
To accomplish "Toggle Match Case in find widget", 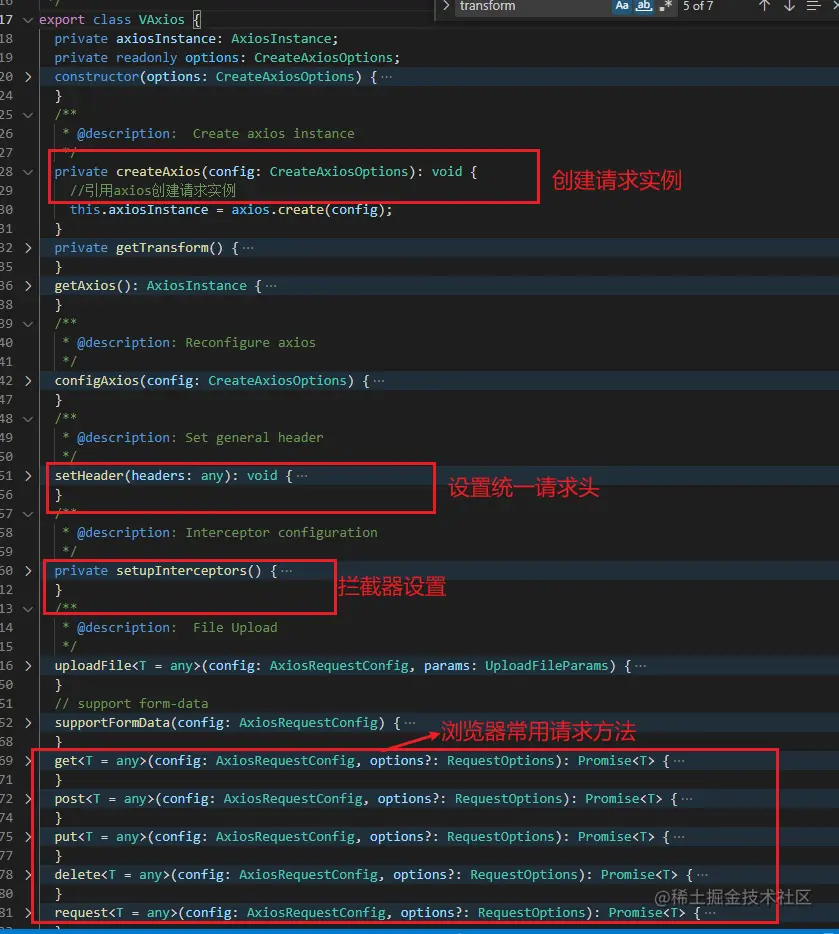I will tap(622, 6).
